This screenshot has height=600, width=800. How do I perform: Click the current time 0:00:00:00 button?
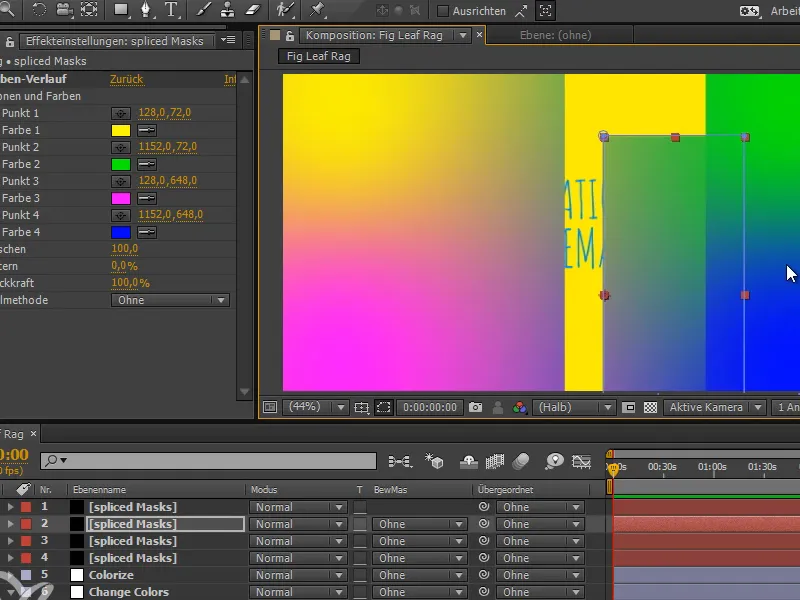430,407
